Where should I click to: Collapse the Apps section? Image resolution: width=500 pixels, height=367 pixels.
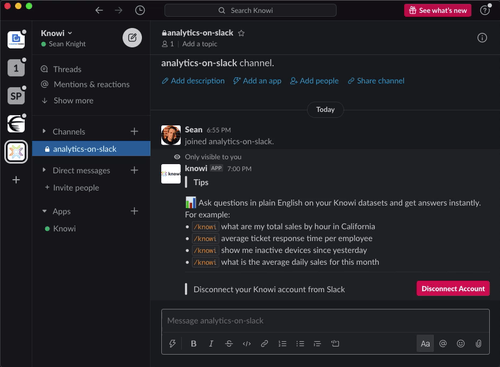pyautogui.click(x=44, y=211)
